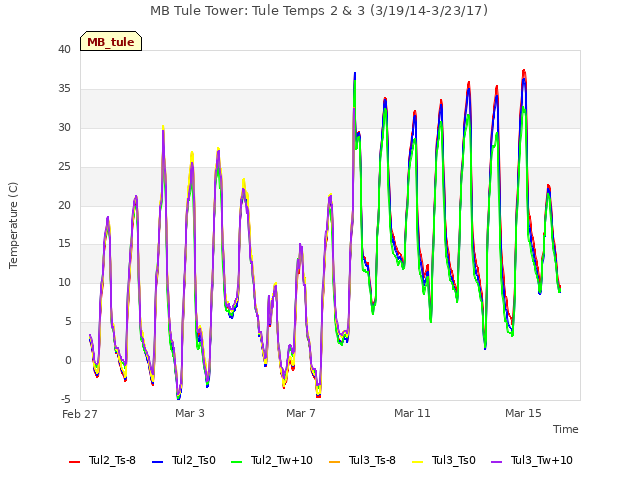Click the Time axis label
The height and width of the screenshot is (480, 640).
click(x=566, y=429)
